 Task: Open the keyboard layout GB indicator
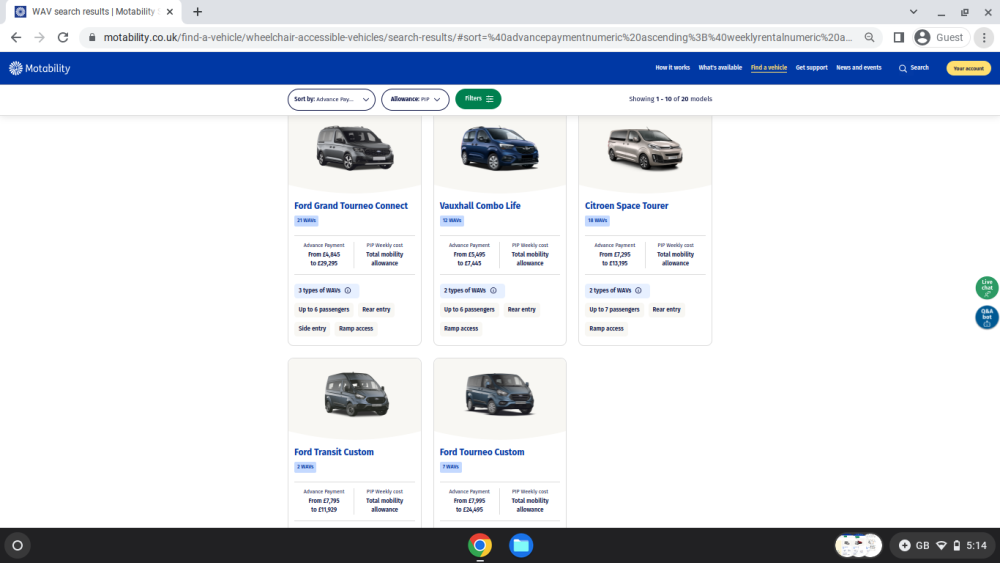click(922, 546)
